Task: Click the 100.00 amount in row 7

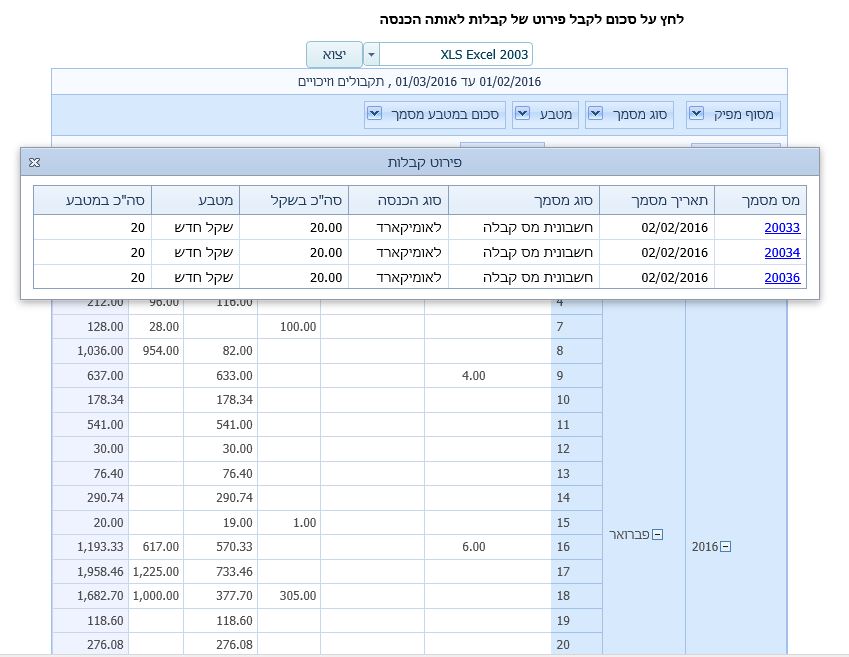Action: coord(298,327)
